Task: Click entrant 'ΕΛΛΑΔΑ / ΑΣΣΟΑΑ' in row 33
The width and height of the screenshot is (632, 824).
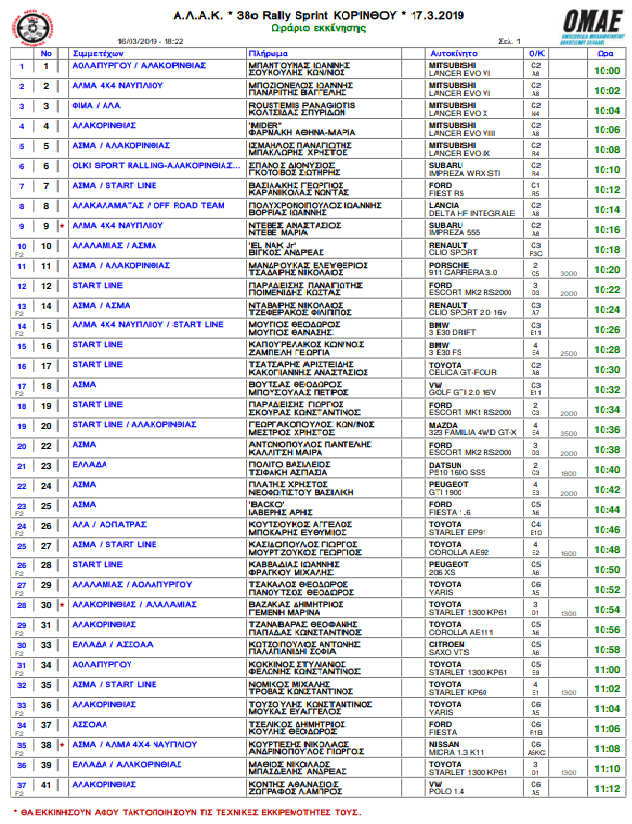Action: (113, 645)
